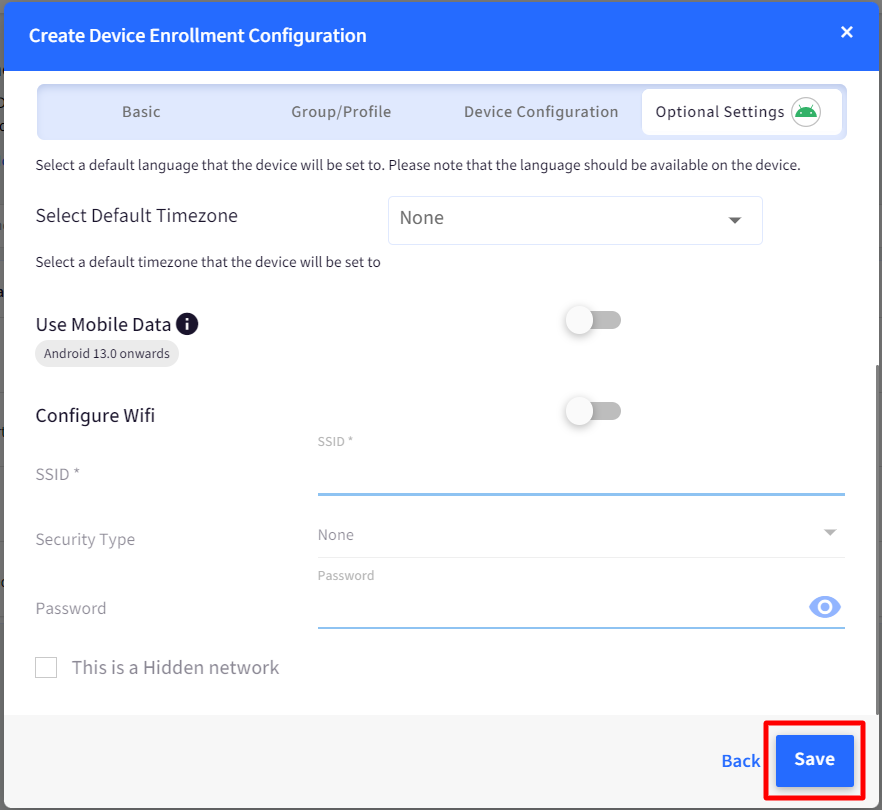This screenshot has height=810, width=882.
Task: Click the Android 13.0 onwards badge
Action: click(x=107, y=354)
